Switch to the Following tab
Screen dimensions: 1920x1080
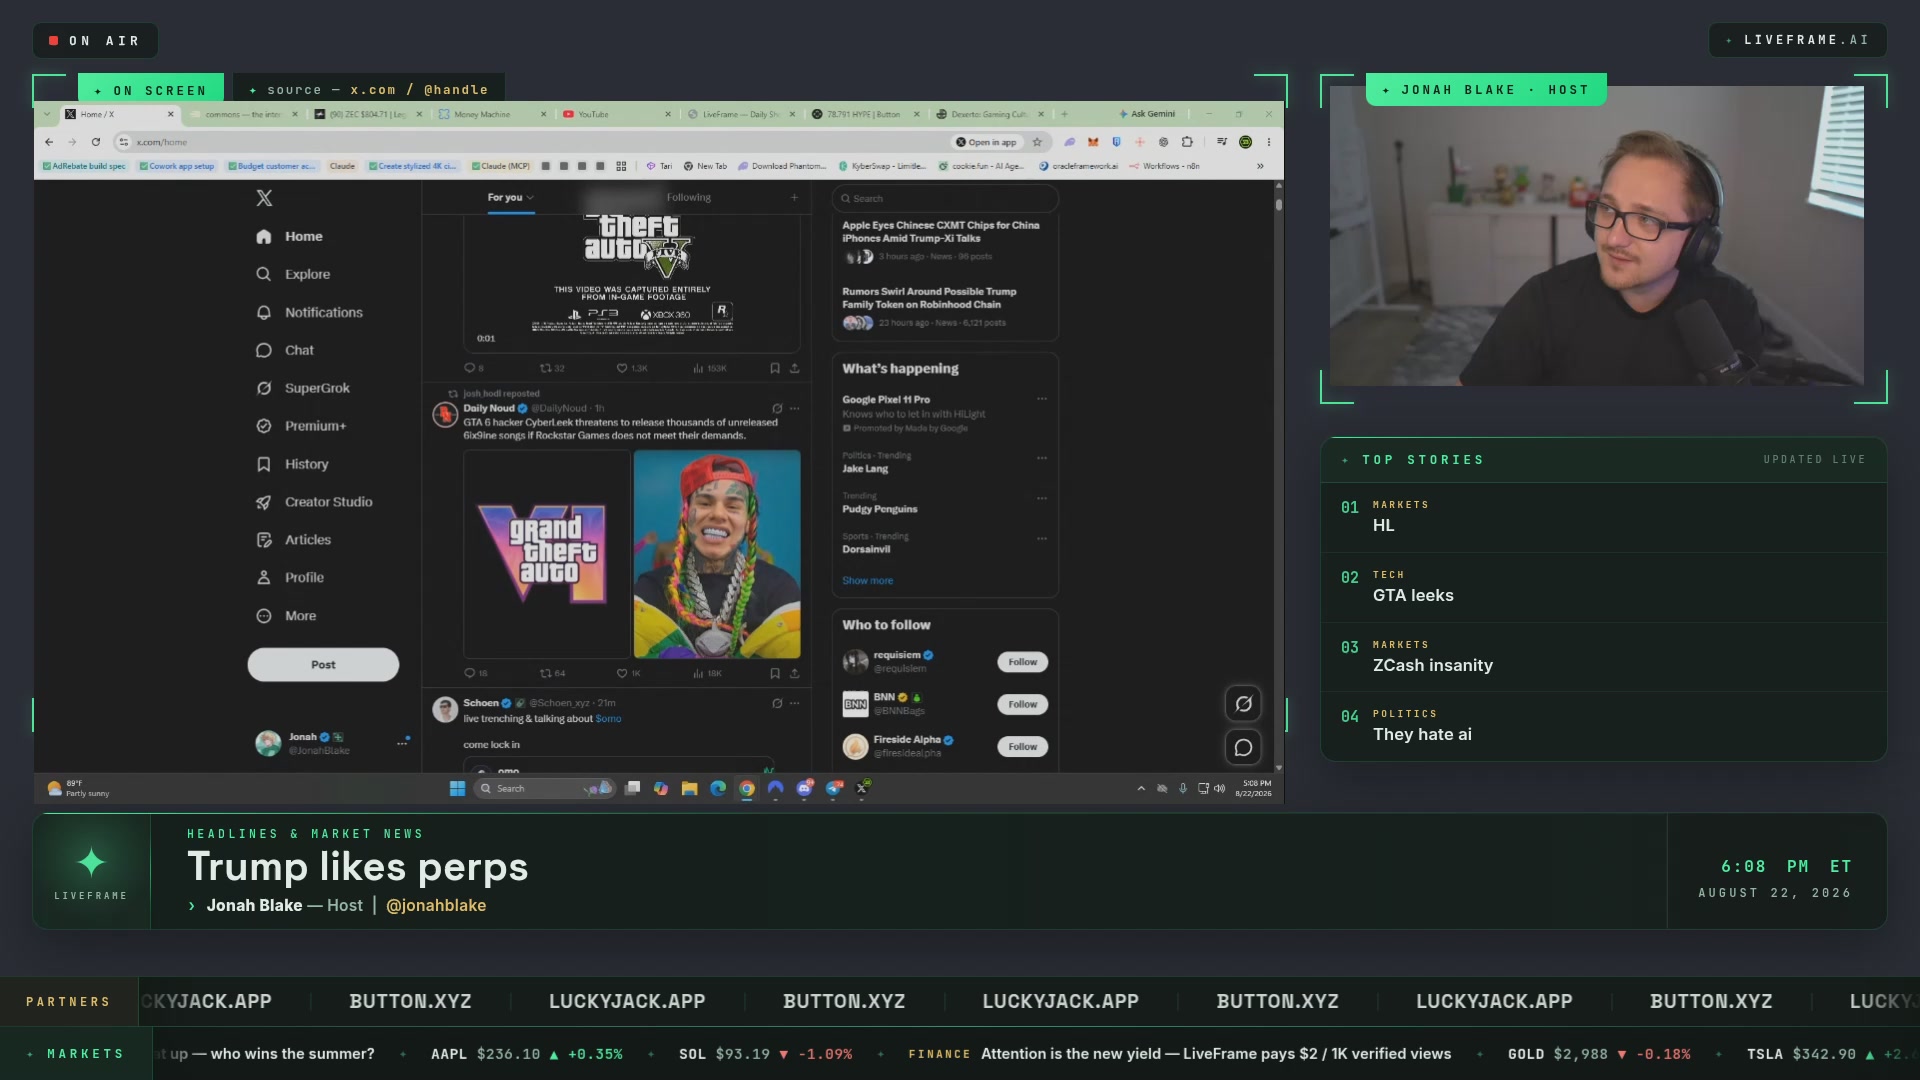pos(689,198)
